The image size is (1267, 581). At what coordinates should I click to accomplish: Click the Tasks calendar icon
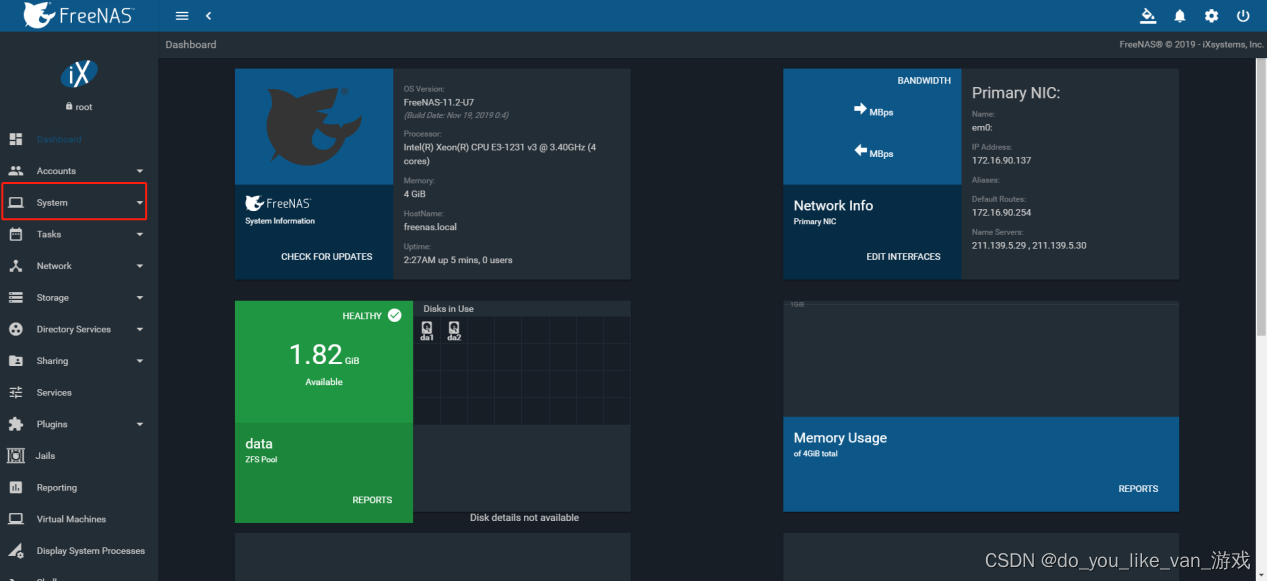15,234
